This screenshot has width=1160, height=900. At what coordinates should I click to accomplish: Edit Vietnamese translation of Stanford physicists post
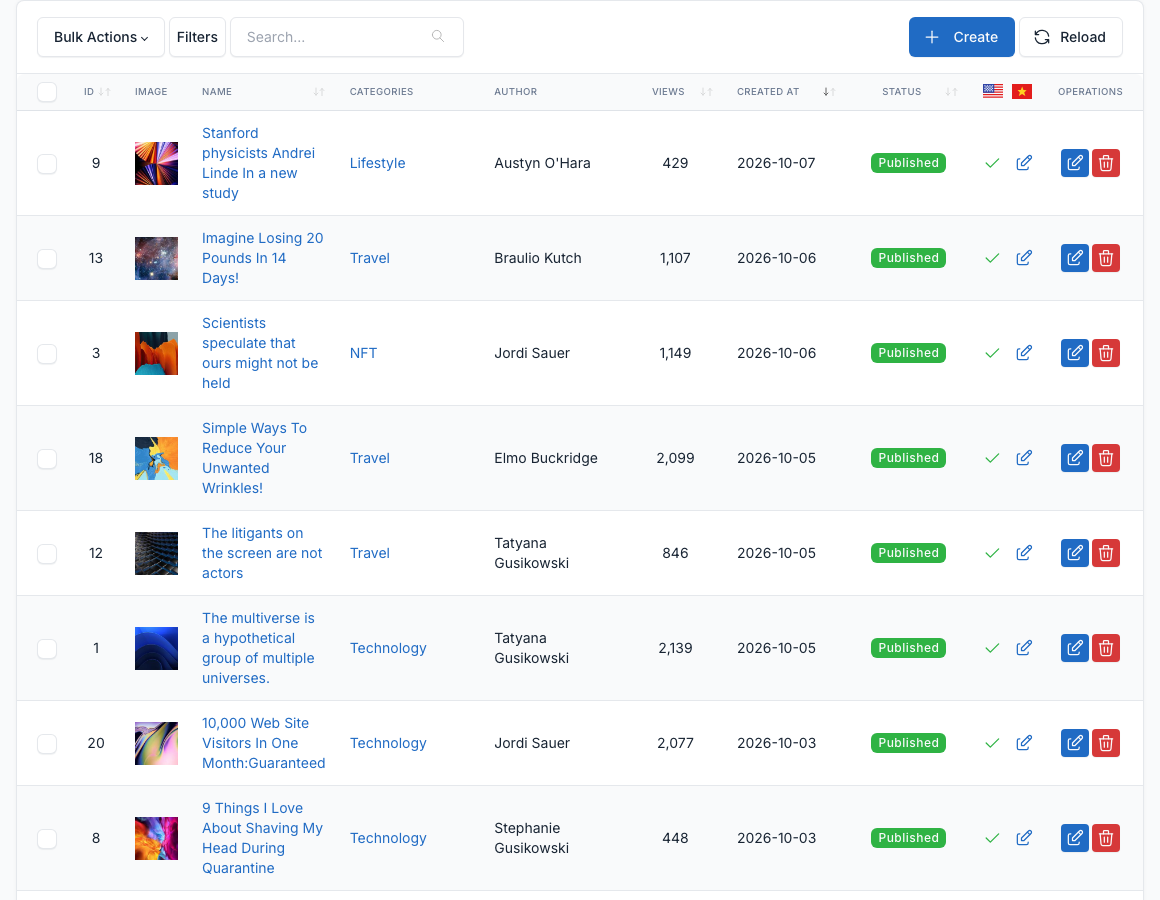(x=1024, y=163)
